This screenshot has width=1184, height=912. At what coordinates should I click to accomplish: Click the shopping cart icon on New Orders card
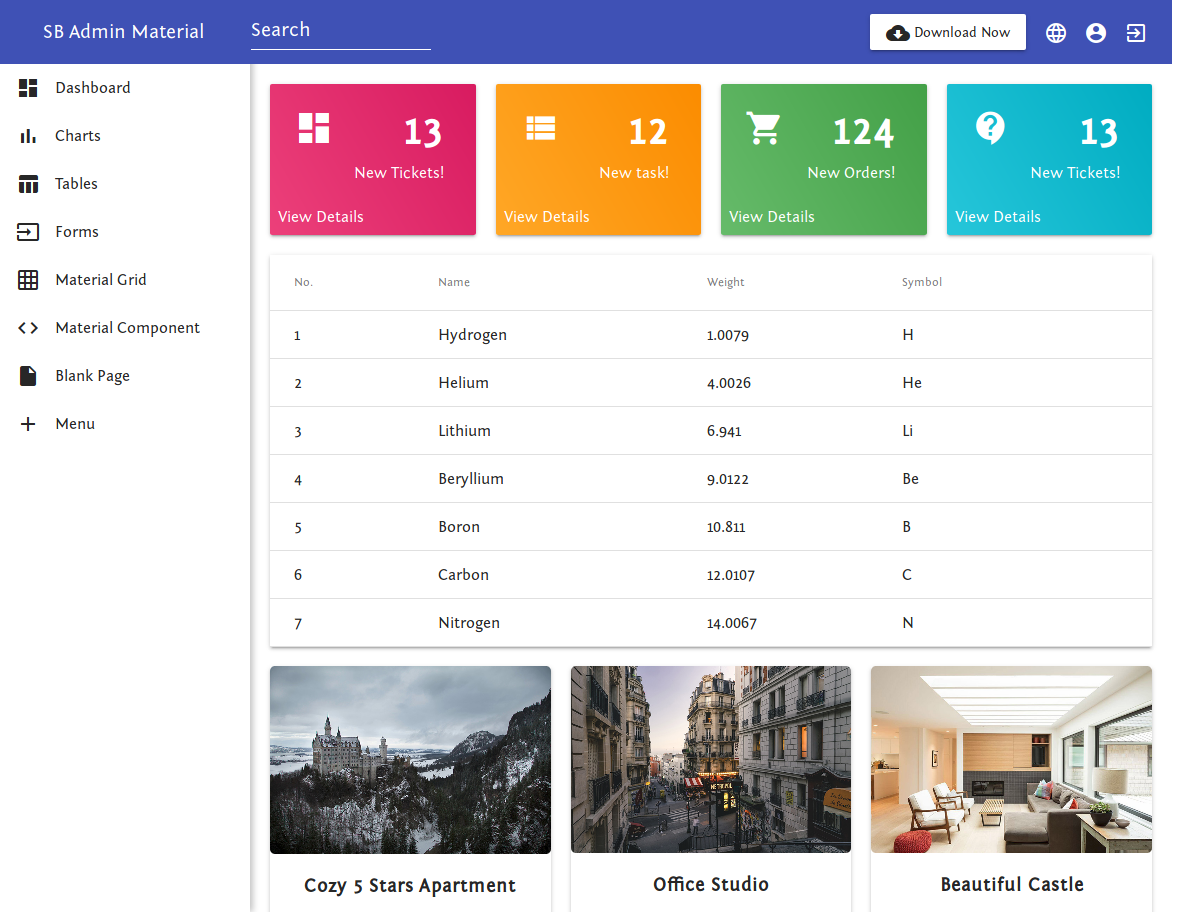click(765, 128)
